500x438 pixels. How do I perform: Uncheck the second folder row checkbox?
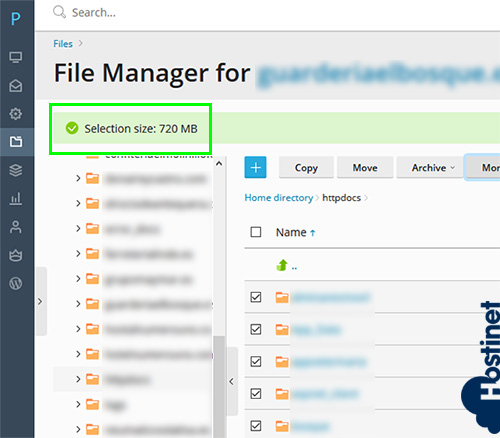click(x=256, y=329)
